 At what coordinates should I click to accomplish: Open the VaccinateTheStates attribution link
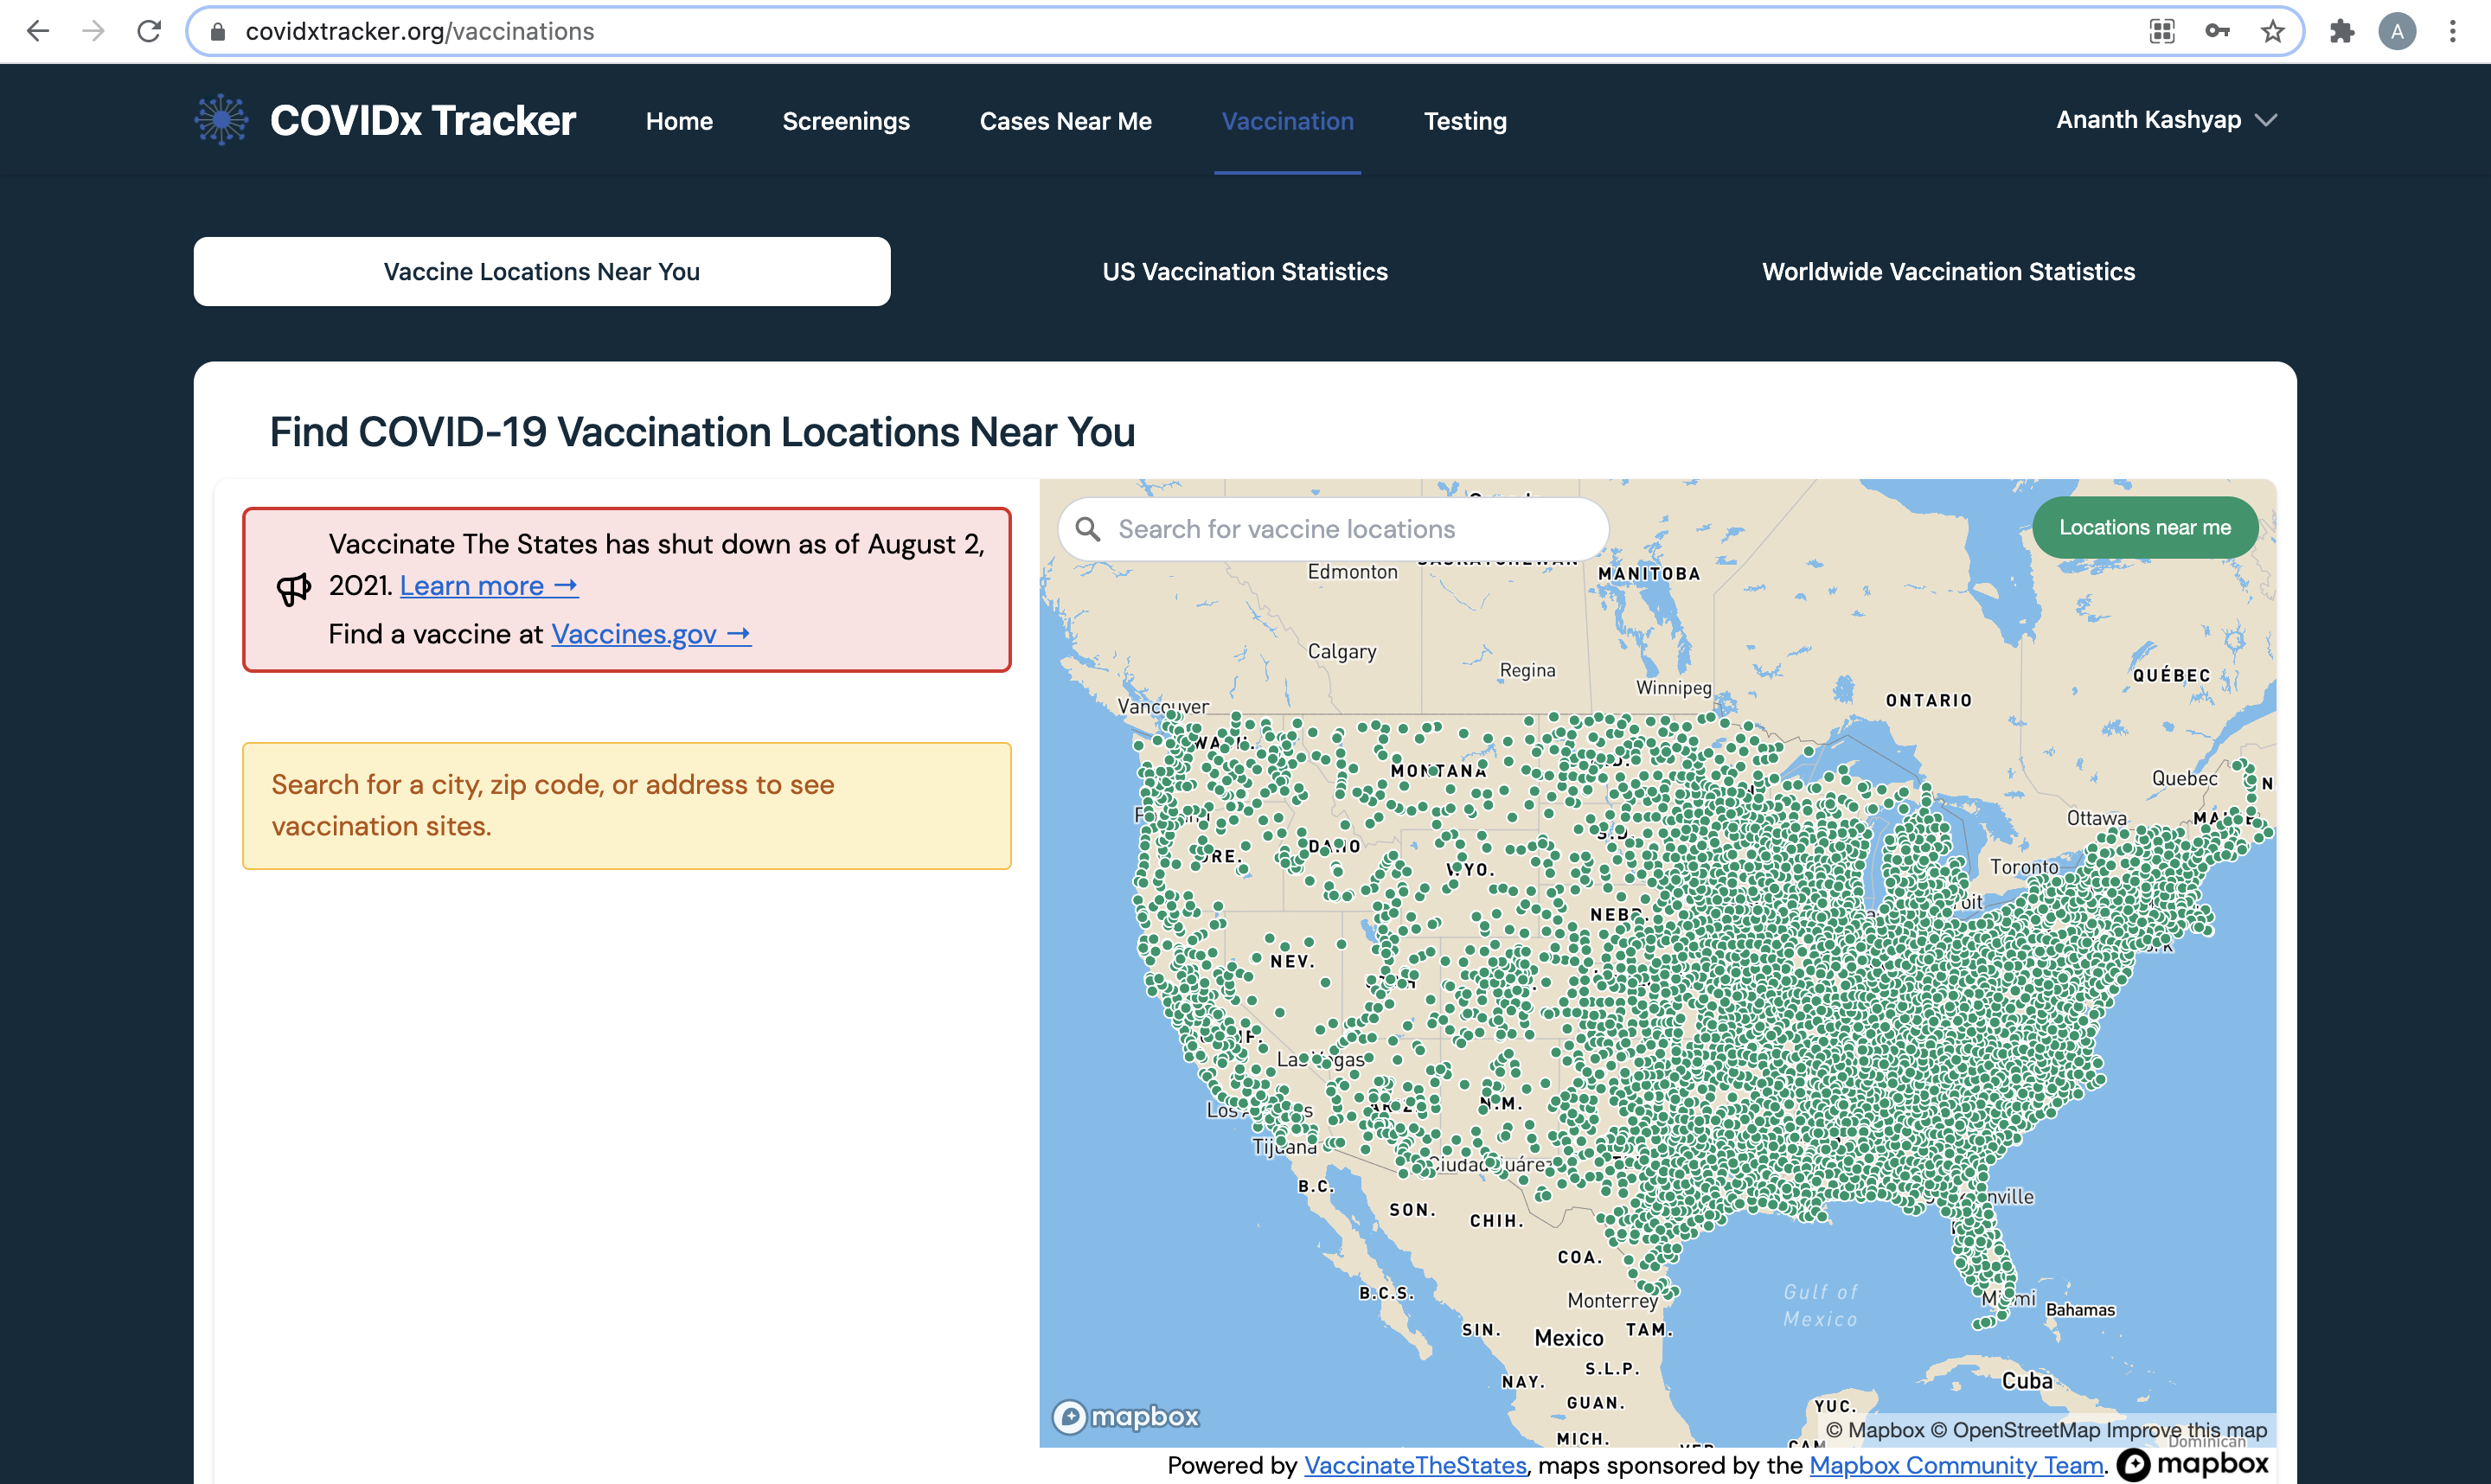1414,1465
